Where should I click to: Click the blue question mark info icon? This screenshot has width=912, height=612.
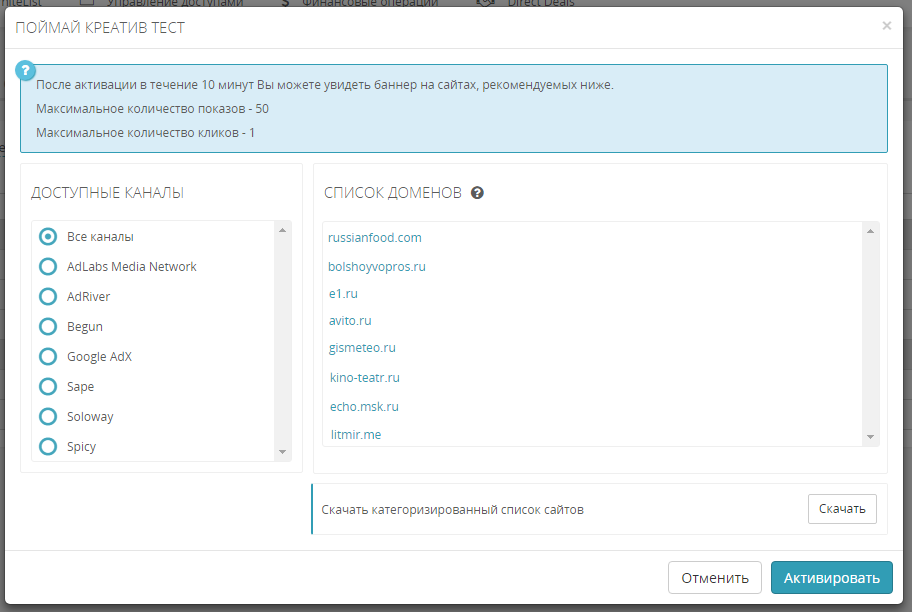pos(25,71)
